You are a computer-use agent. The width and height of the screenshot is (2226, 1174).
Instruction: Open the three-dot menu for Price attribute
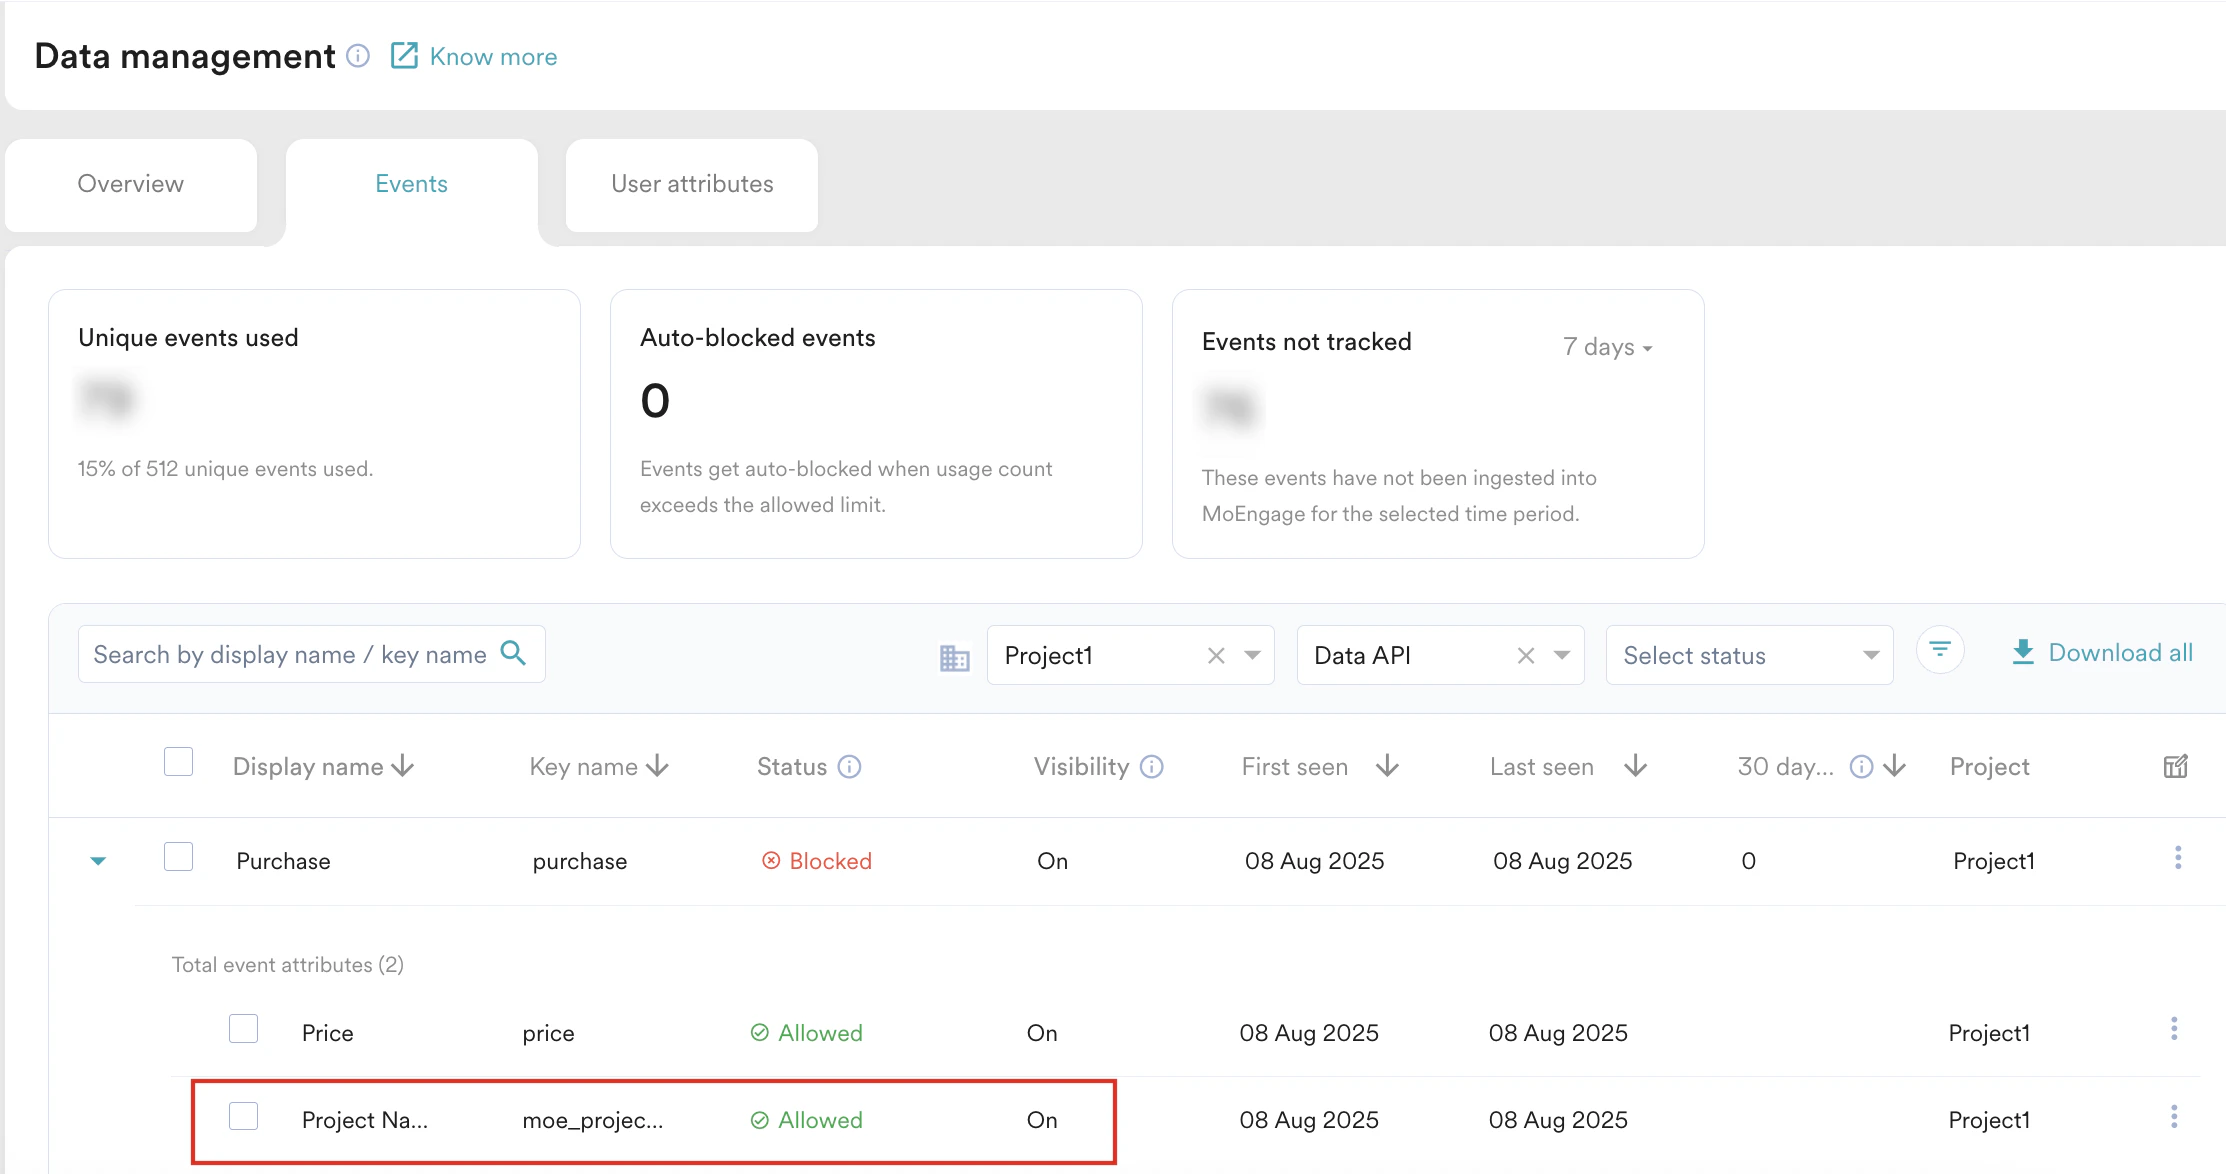(2174, 1030)
